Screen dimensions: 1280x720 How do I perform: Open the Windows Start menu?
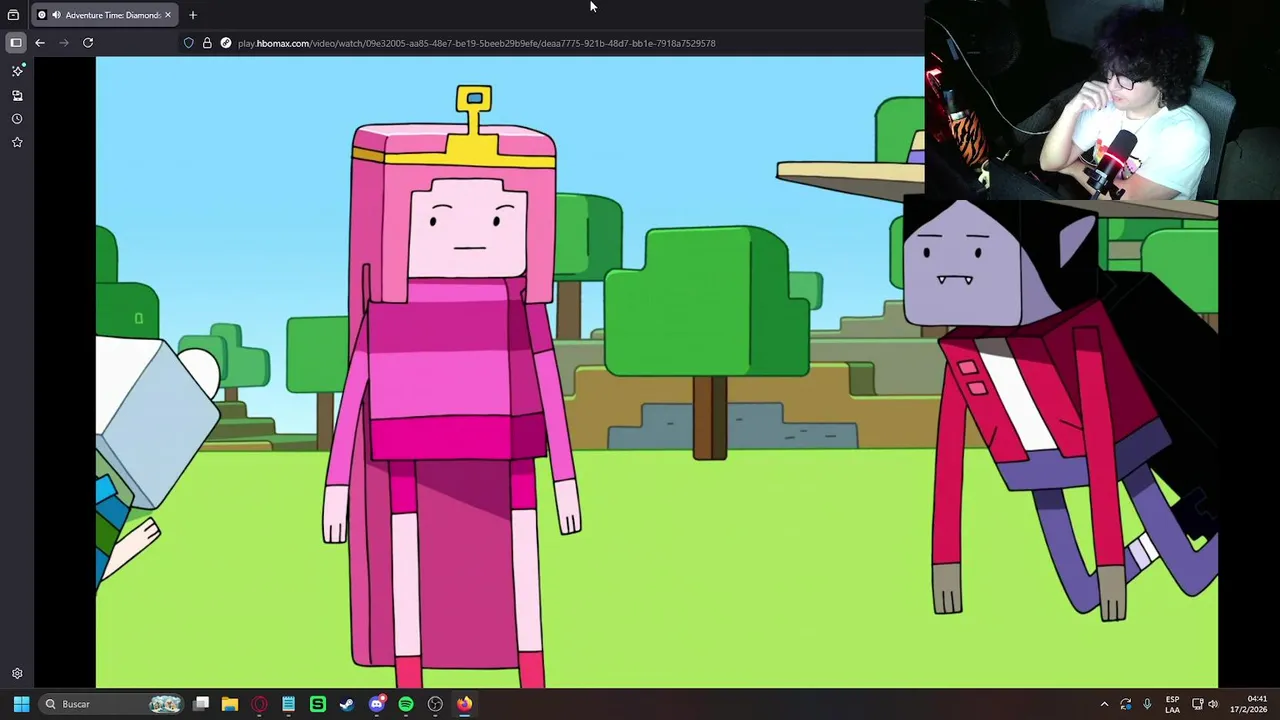click(x=21, y=704)
